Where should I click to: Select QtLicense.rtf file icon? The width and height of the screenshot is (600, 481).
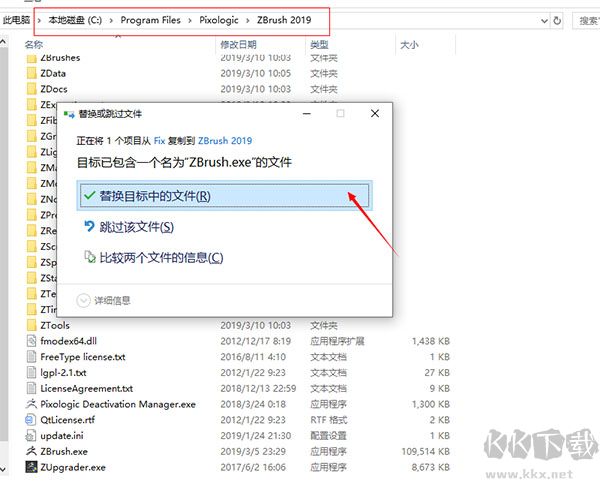pos(31,420)
